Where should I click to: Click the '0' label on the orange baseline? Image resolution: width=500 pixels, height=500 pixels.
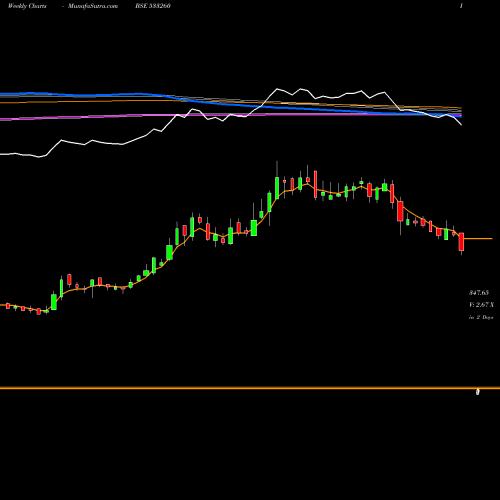[x=478, y=392]
